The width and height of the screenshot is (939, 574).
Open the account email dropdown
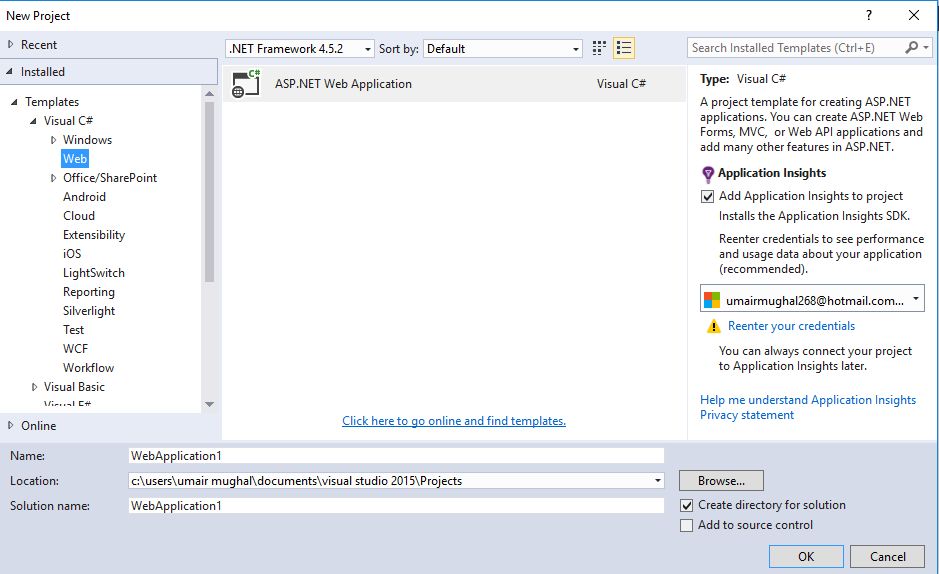pyautogui.click(x=812, y=299)
